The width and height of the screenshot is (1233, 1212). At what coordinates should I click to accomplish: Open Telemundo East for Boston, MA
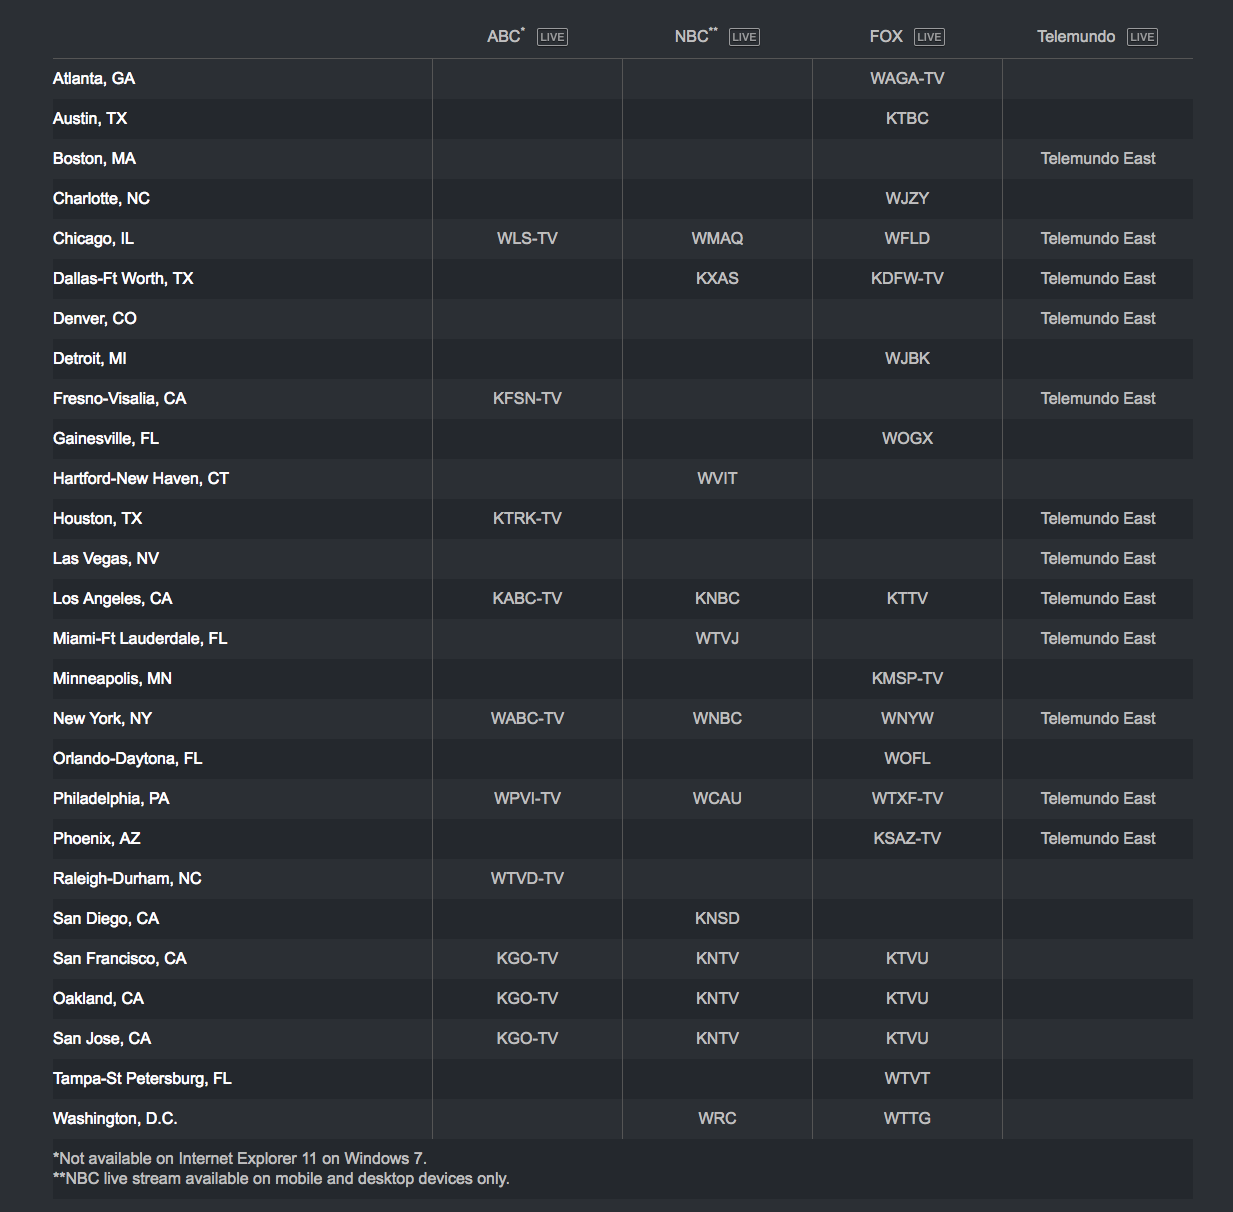(1097, 159)
